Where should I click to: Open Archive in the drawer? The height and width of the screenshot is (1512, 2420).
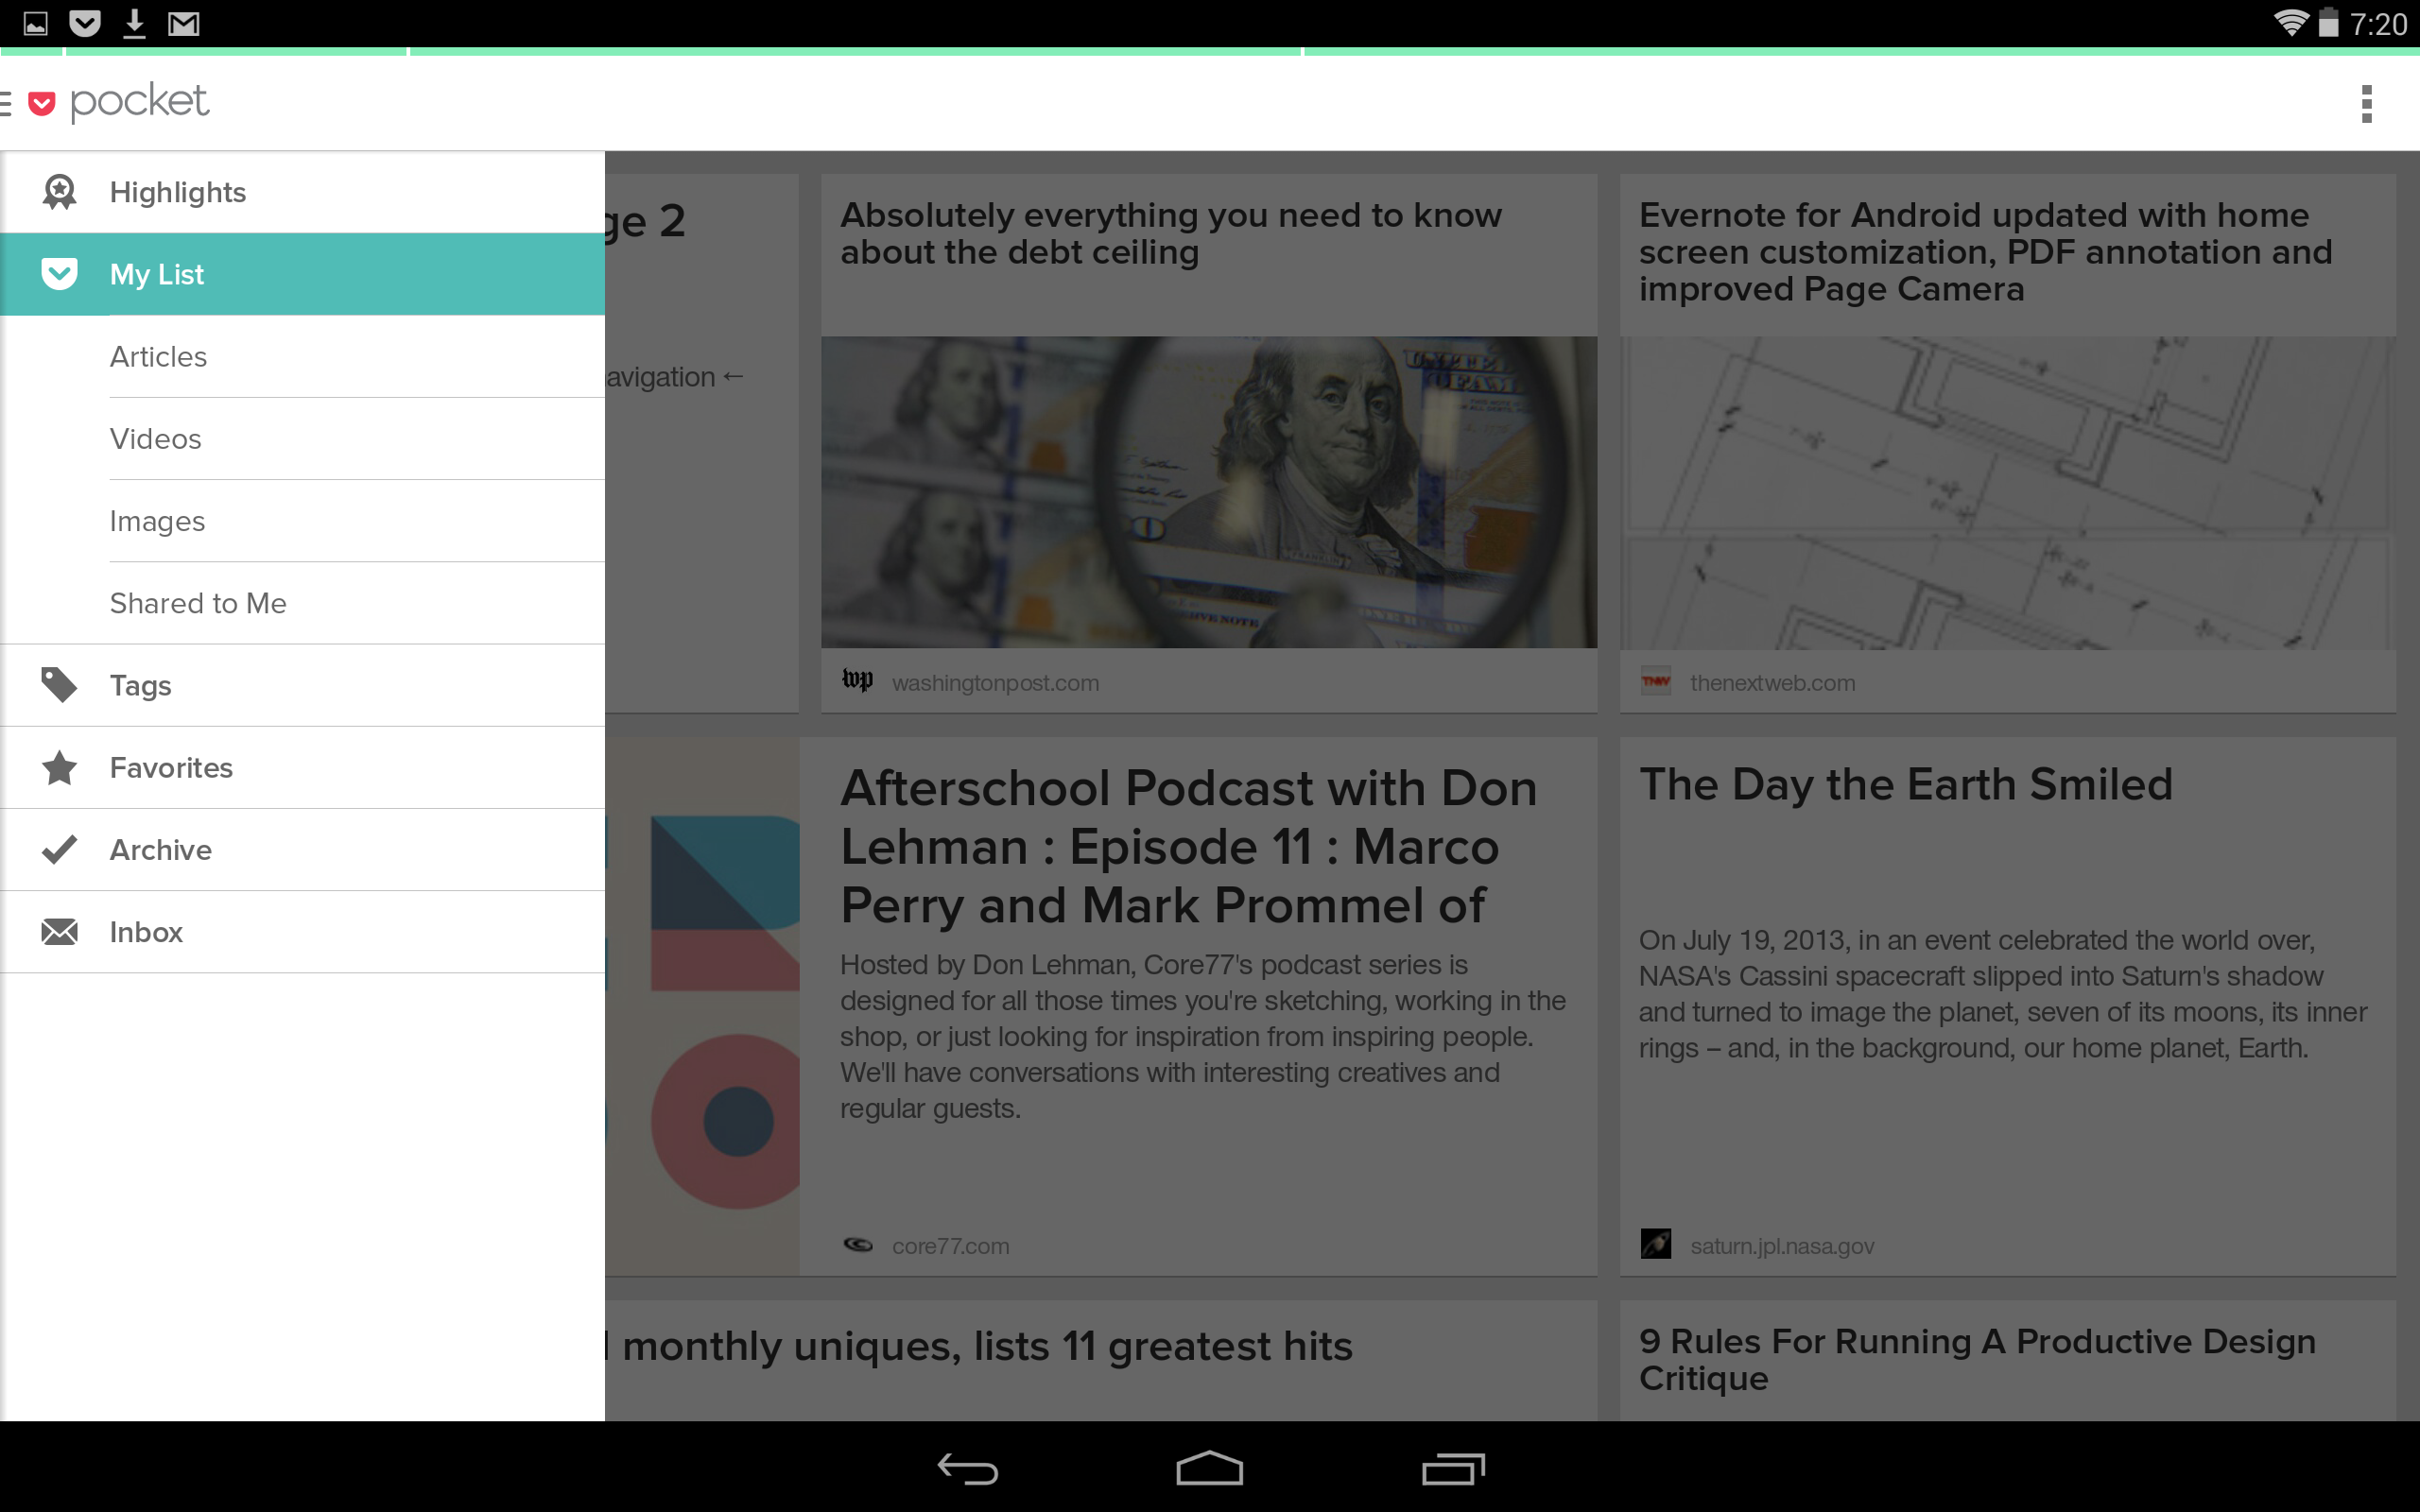click(302, 849)
